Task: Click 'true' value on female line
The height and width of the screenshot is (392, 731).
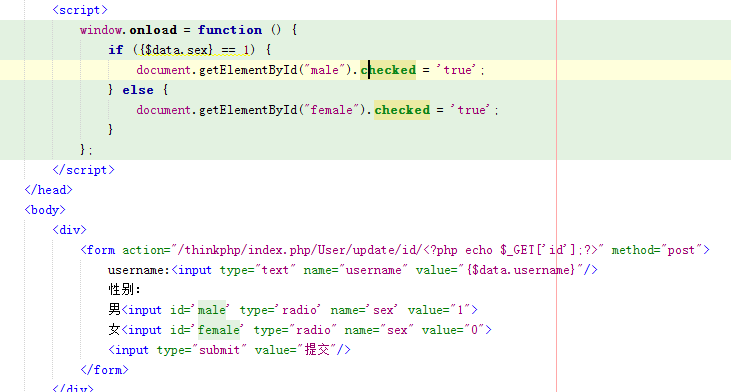Action: [471, 110]
